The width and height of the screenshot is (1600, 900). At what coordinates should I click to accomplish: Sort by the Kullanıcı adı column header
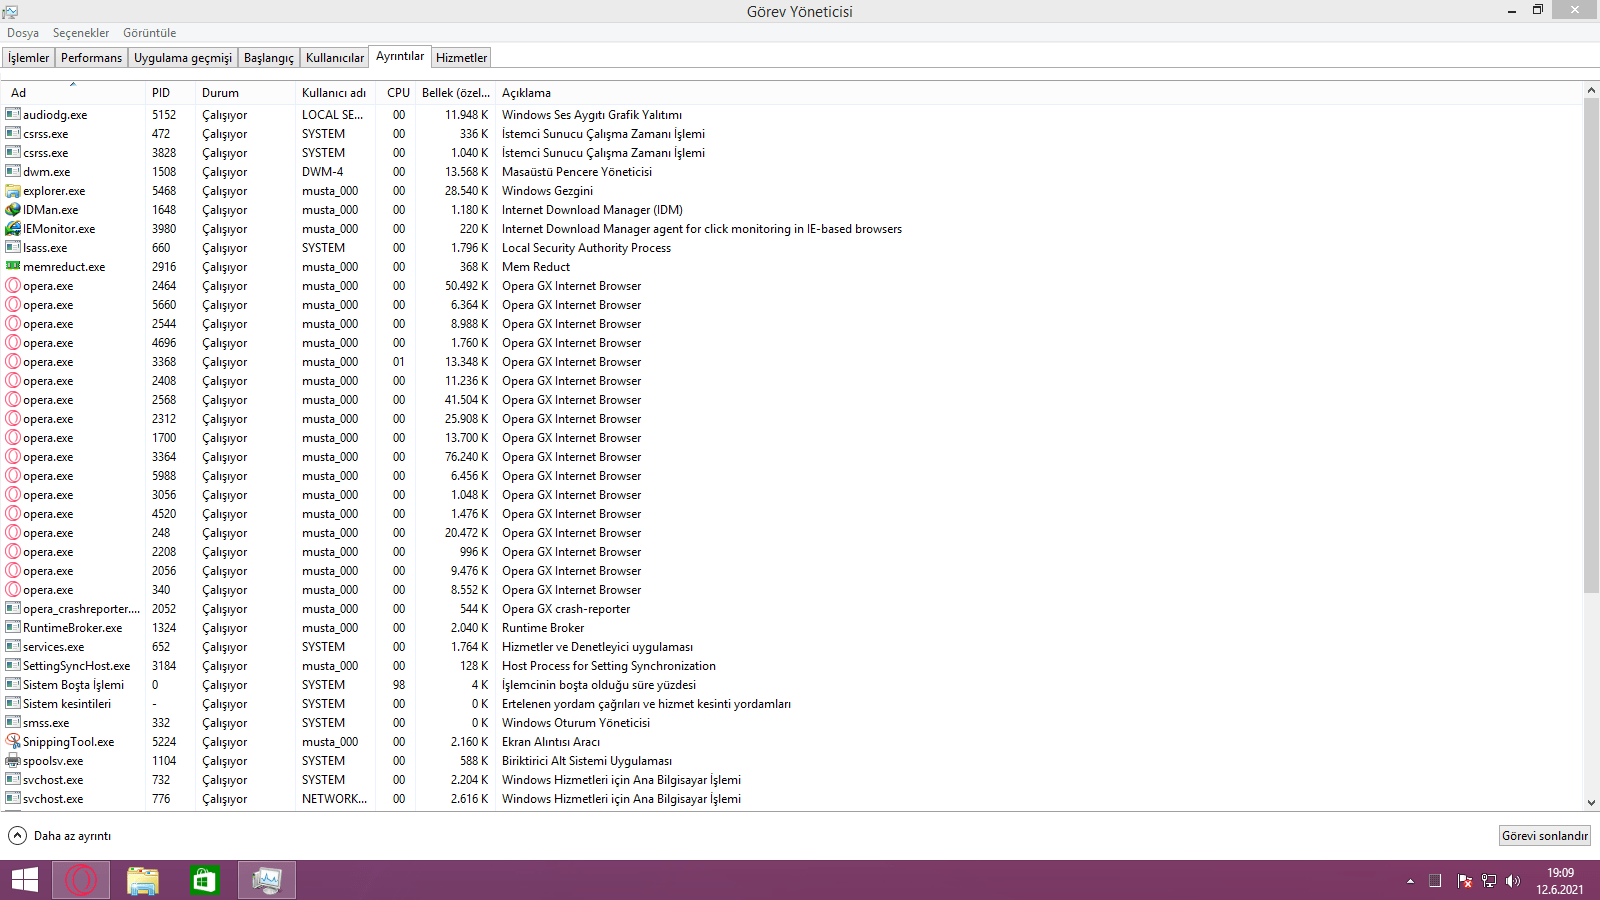pyautogui.click(x=335, y=92)
